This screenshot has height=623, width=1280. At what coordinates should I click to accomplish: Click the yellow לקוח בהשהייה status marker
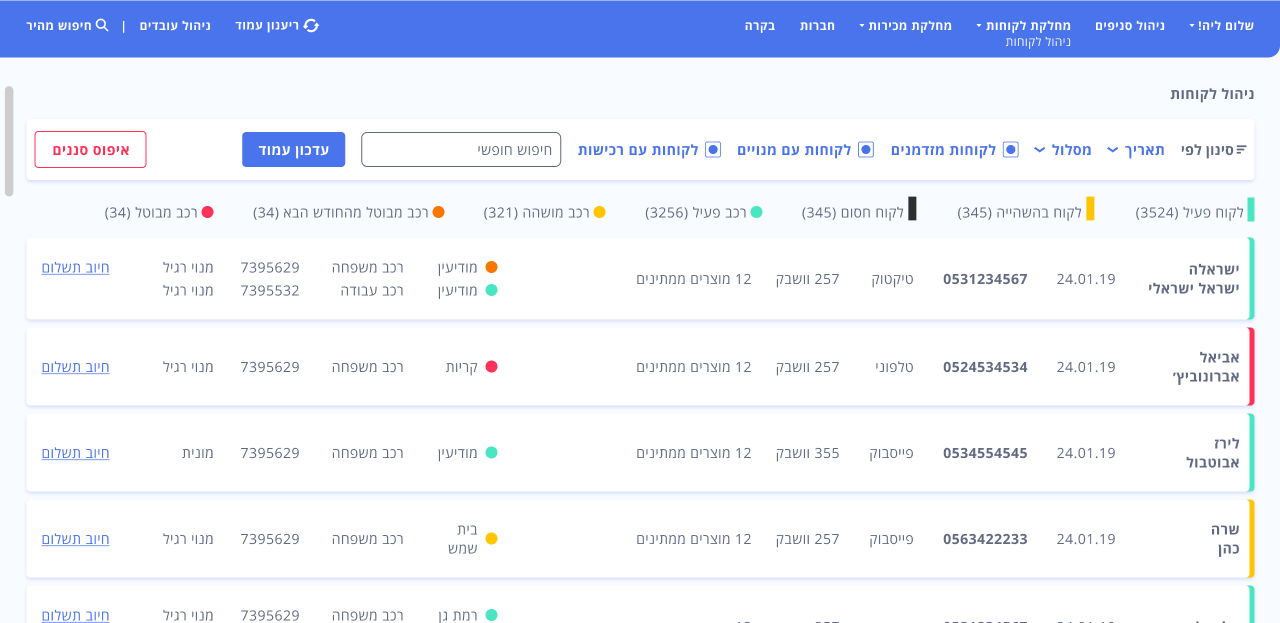tap(1090, 209)
